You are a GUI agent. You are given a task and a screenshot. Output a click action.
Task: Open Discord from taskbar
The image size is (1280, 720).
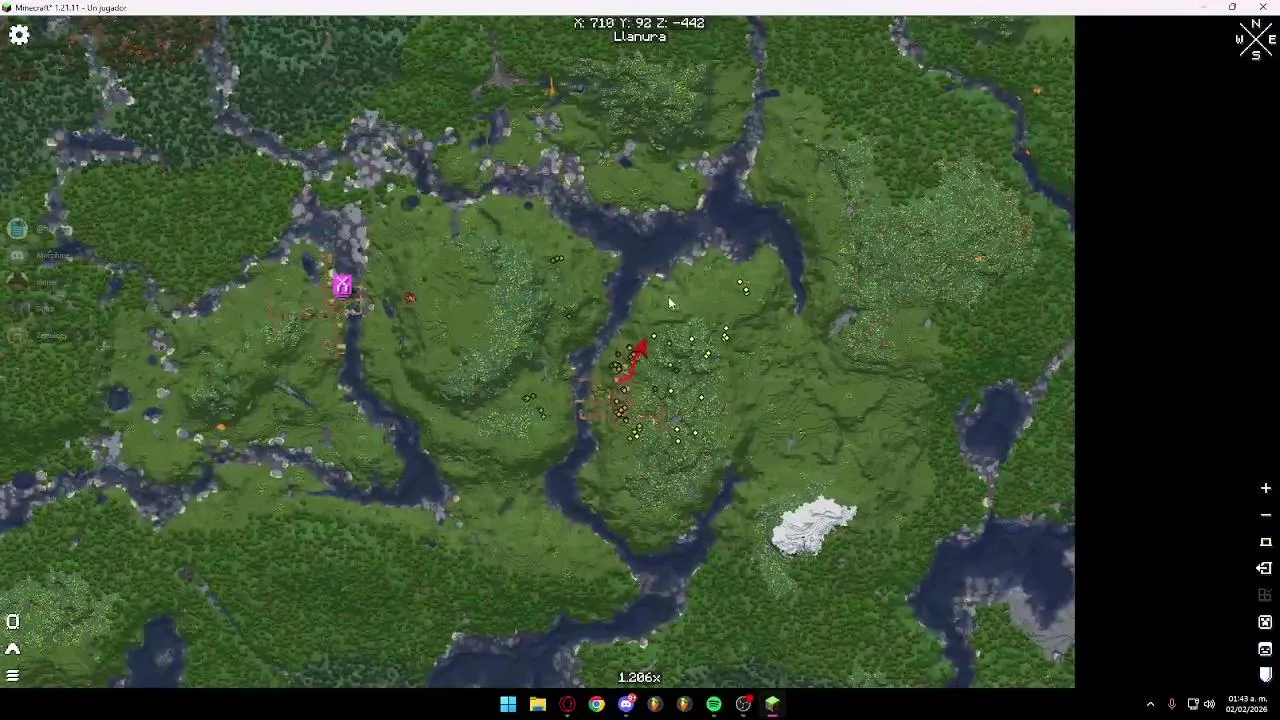click(627, 704)
